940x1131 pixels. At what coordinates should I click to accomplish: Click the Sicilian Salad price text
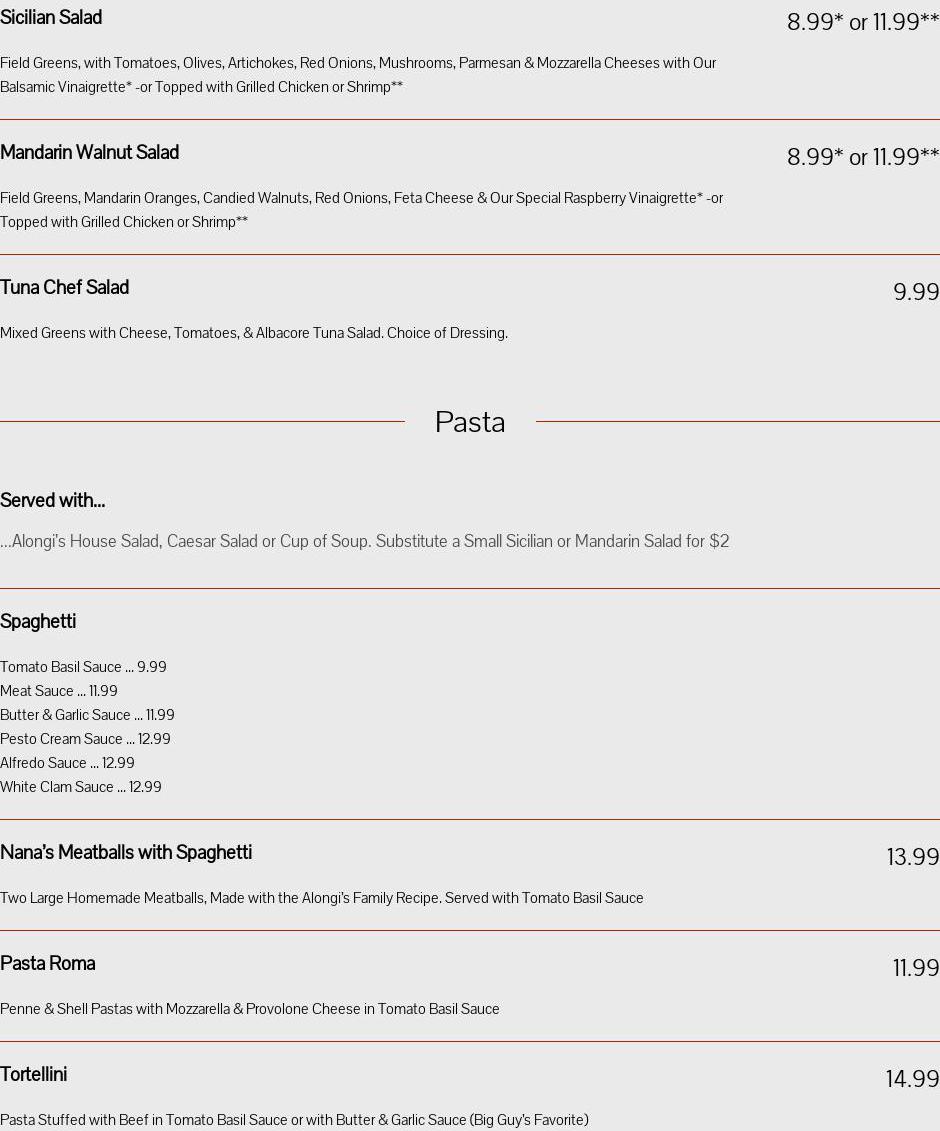862,22
